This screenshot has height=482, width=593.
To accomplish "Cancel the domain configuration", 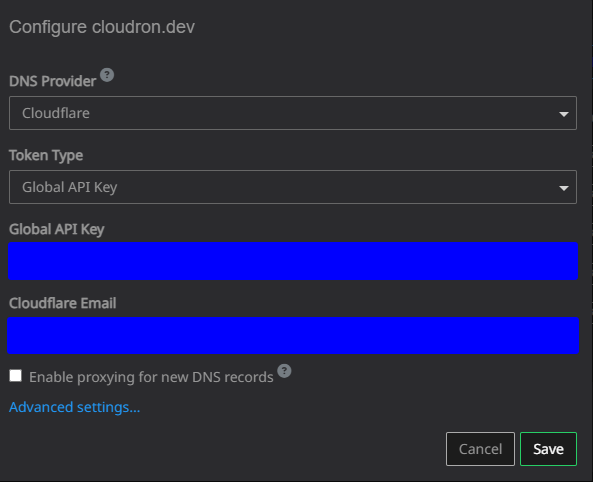I will coord(480,449).
